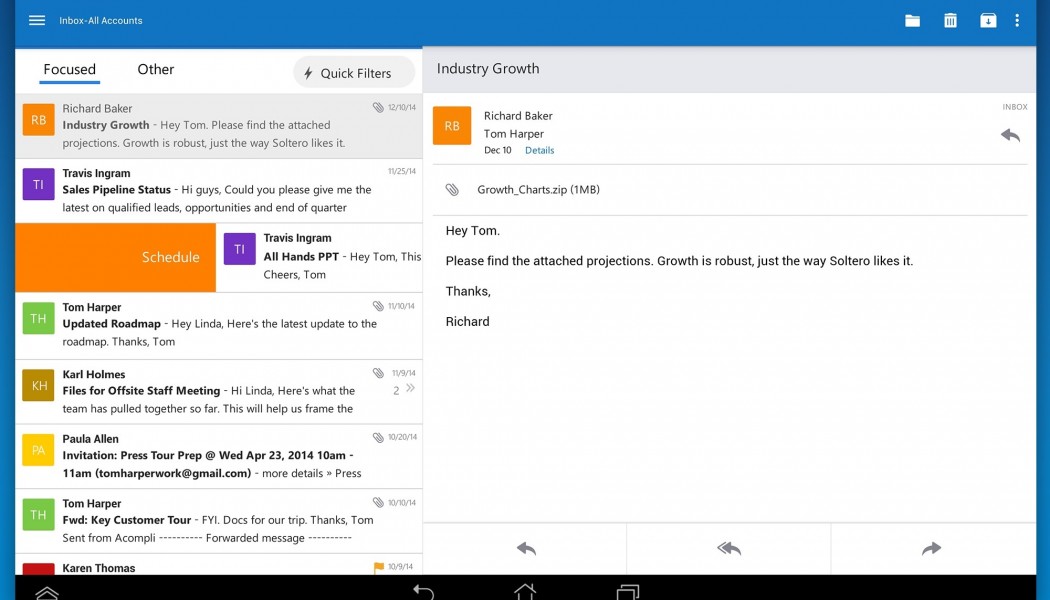The image size is (1050, 600).
Task: Select the Focused inbox tab
Action: (x=69, y=69)
